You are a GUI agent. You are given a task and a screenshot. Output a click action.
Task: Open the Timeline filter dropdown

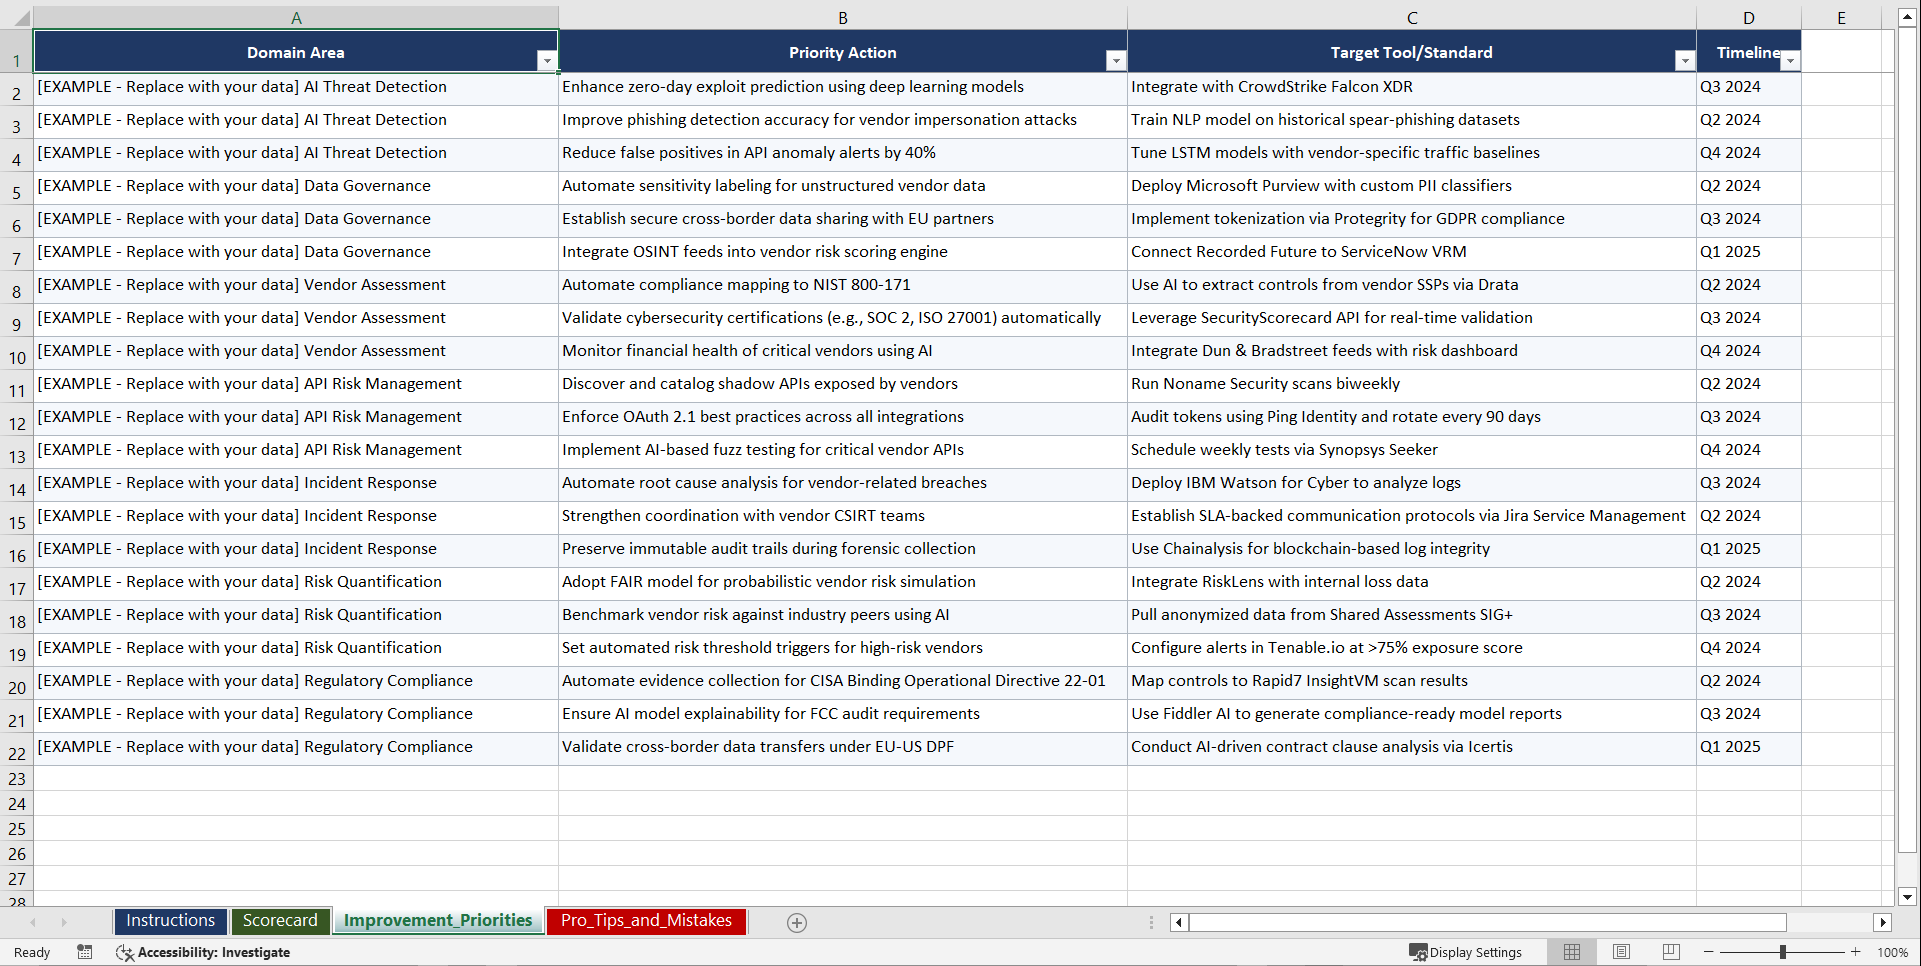tap(1791, 60)
